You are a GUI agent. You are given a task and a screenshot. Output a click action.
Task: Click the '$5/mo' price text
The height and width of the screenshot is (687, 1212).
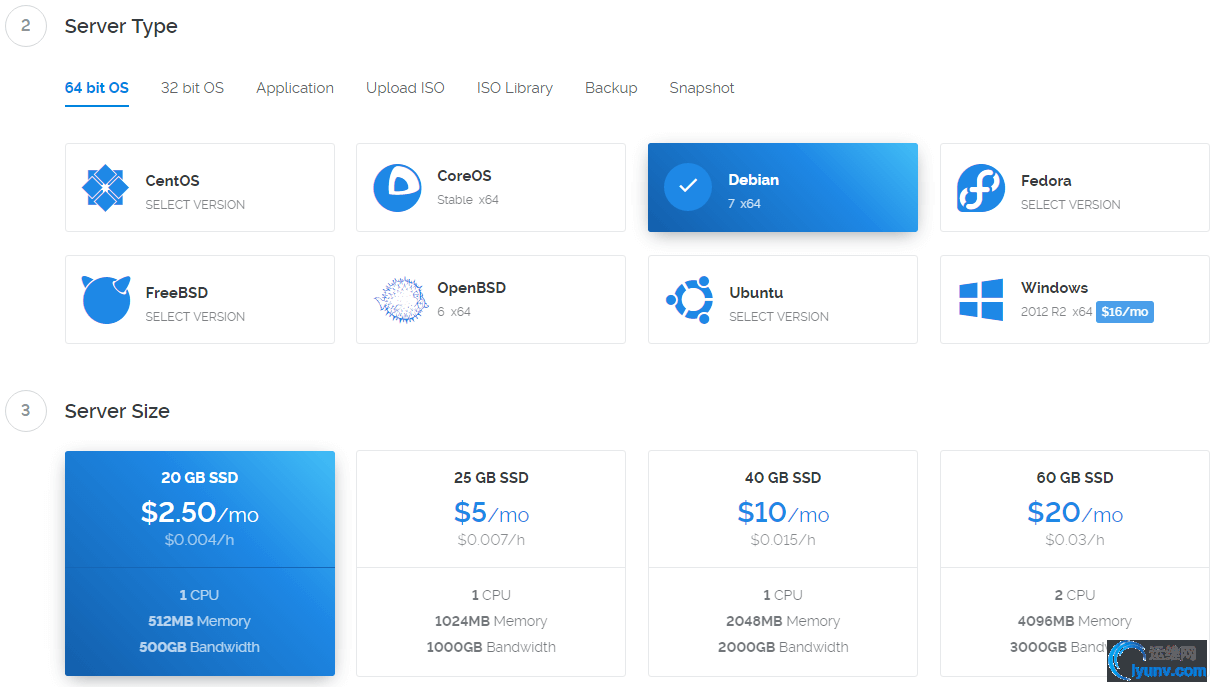click(492, 513)
